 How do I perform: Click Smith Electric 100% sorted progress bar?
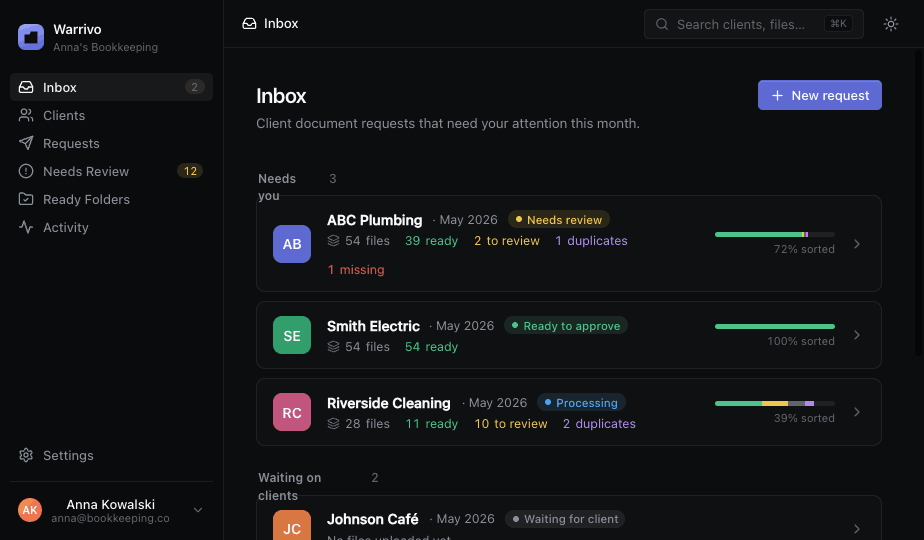(x=775, y=327)
